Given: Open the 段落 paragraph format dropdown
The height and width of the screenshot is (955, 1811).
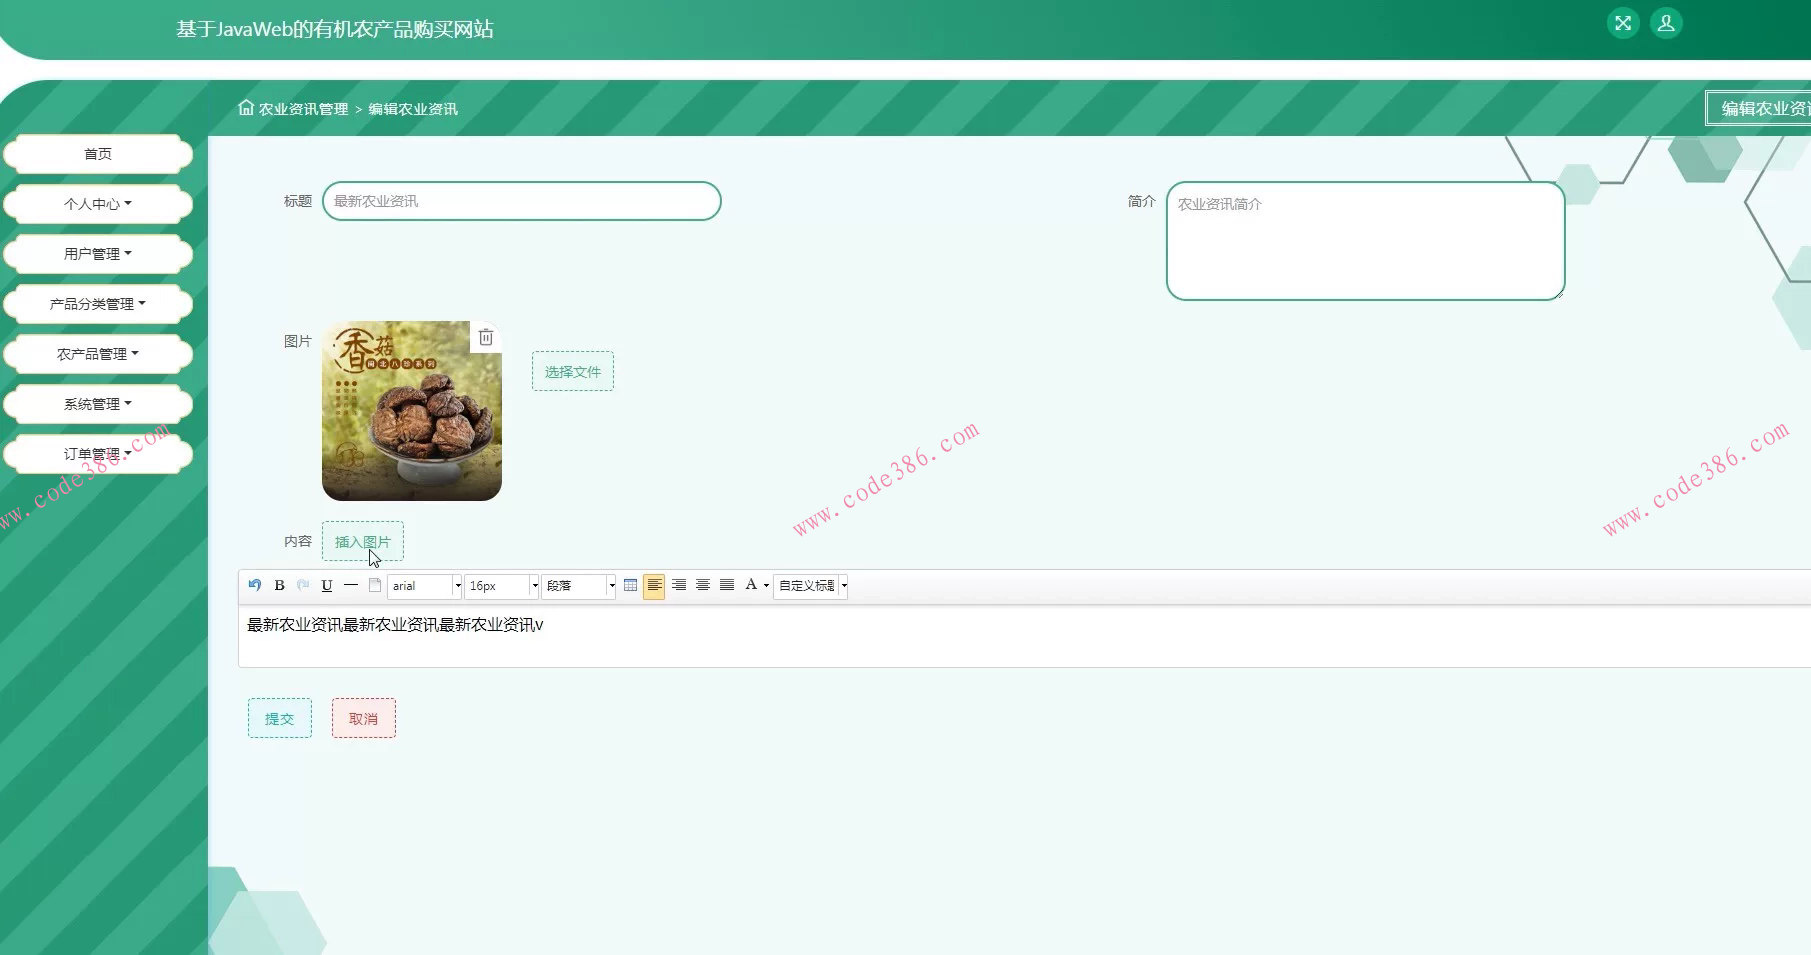Looking at the screenshot, I should pos(611,586).
